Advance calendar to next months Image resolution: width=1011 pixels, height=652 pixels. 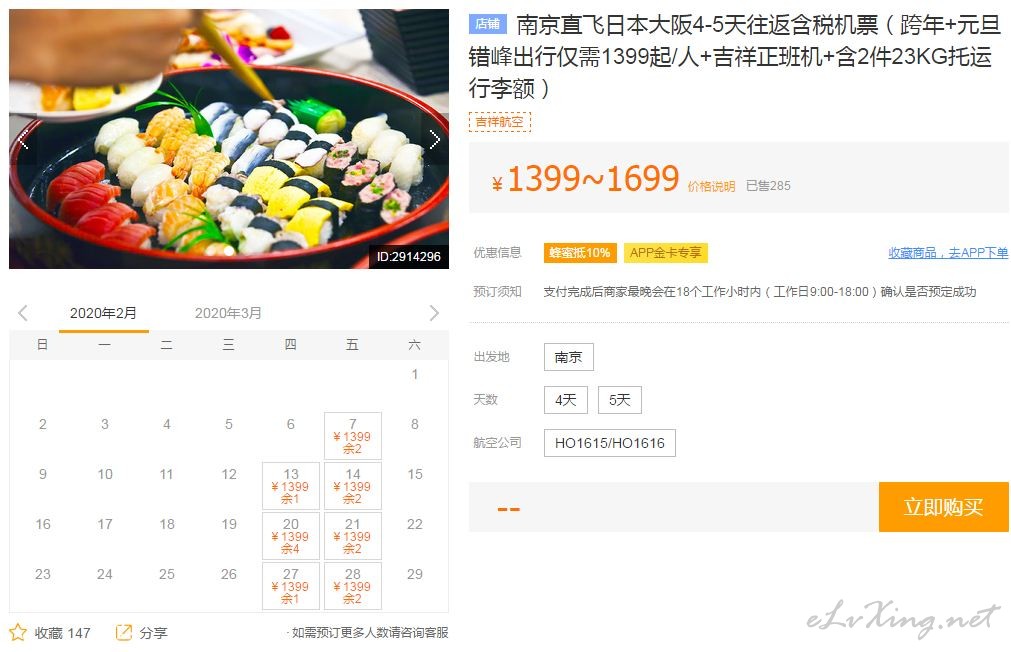434,313
